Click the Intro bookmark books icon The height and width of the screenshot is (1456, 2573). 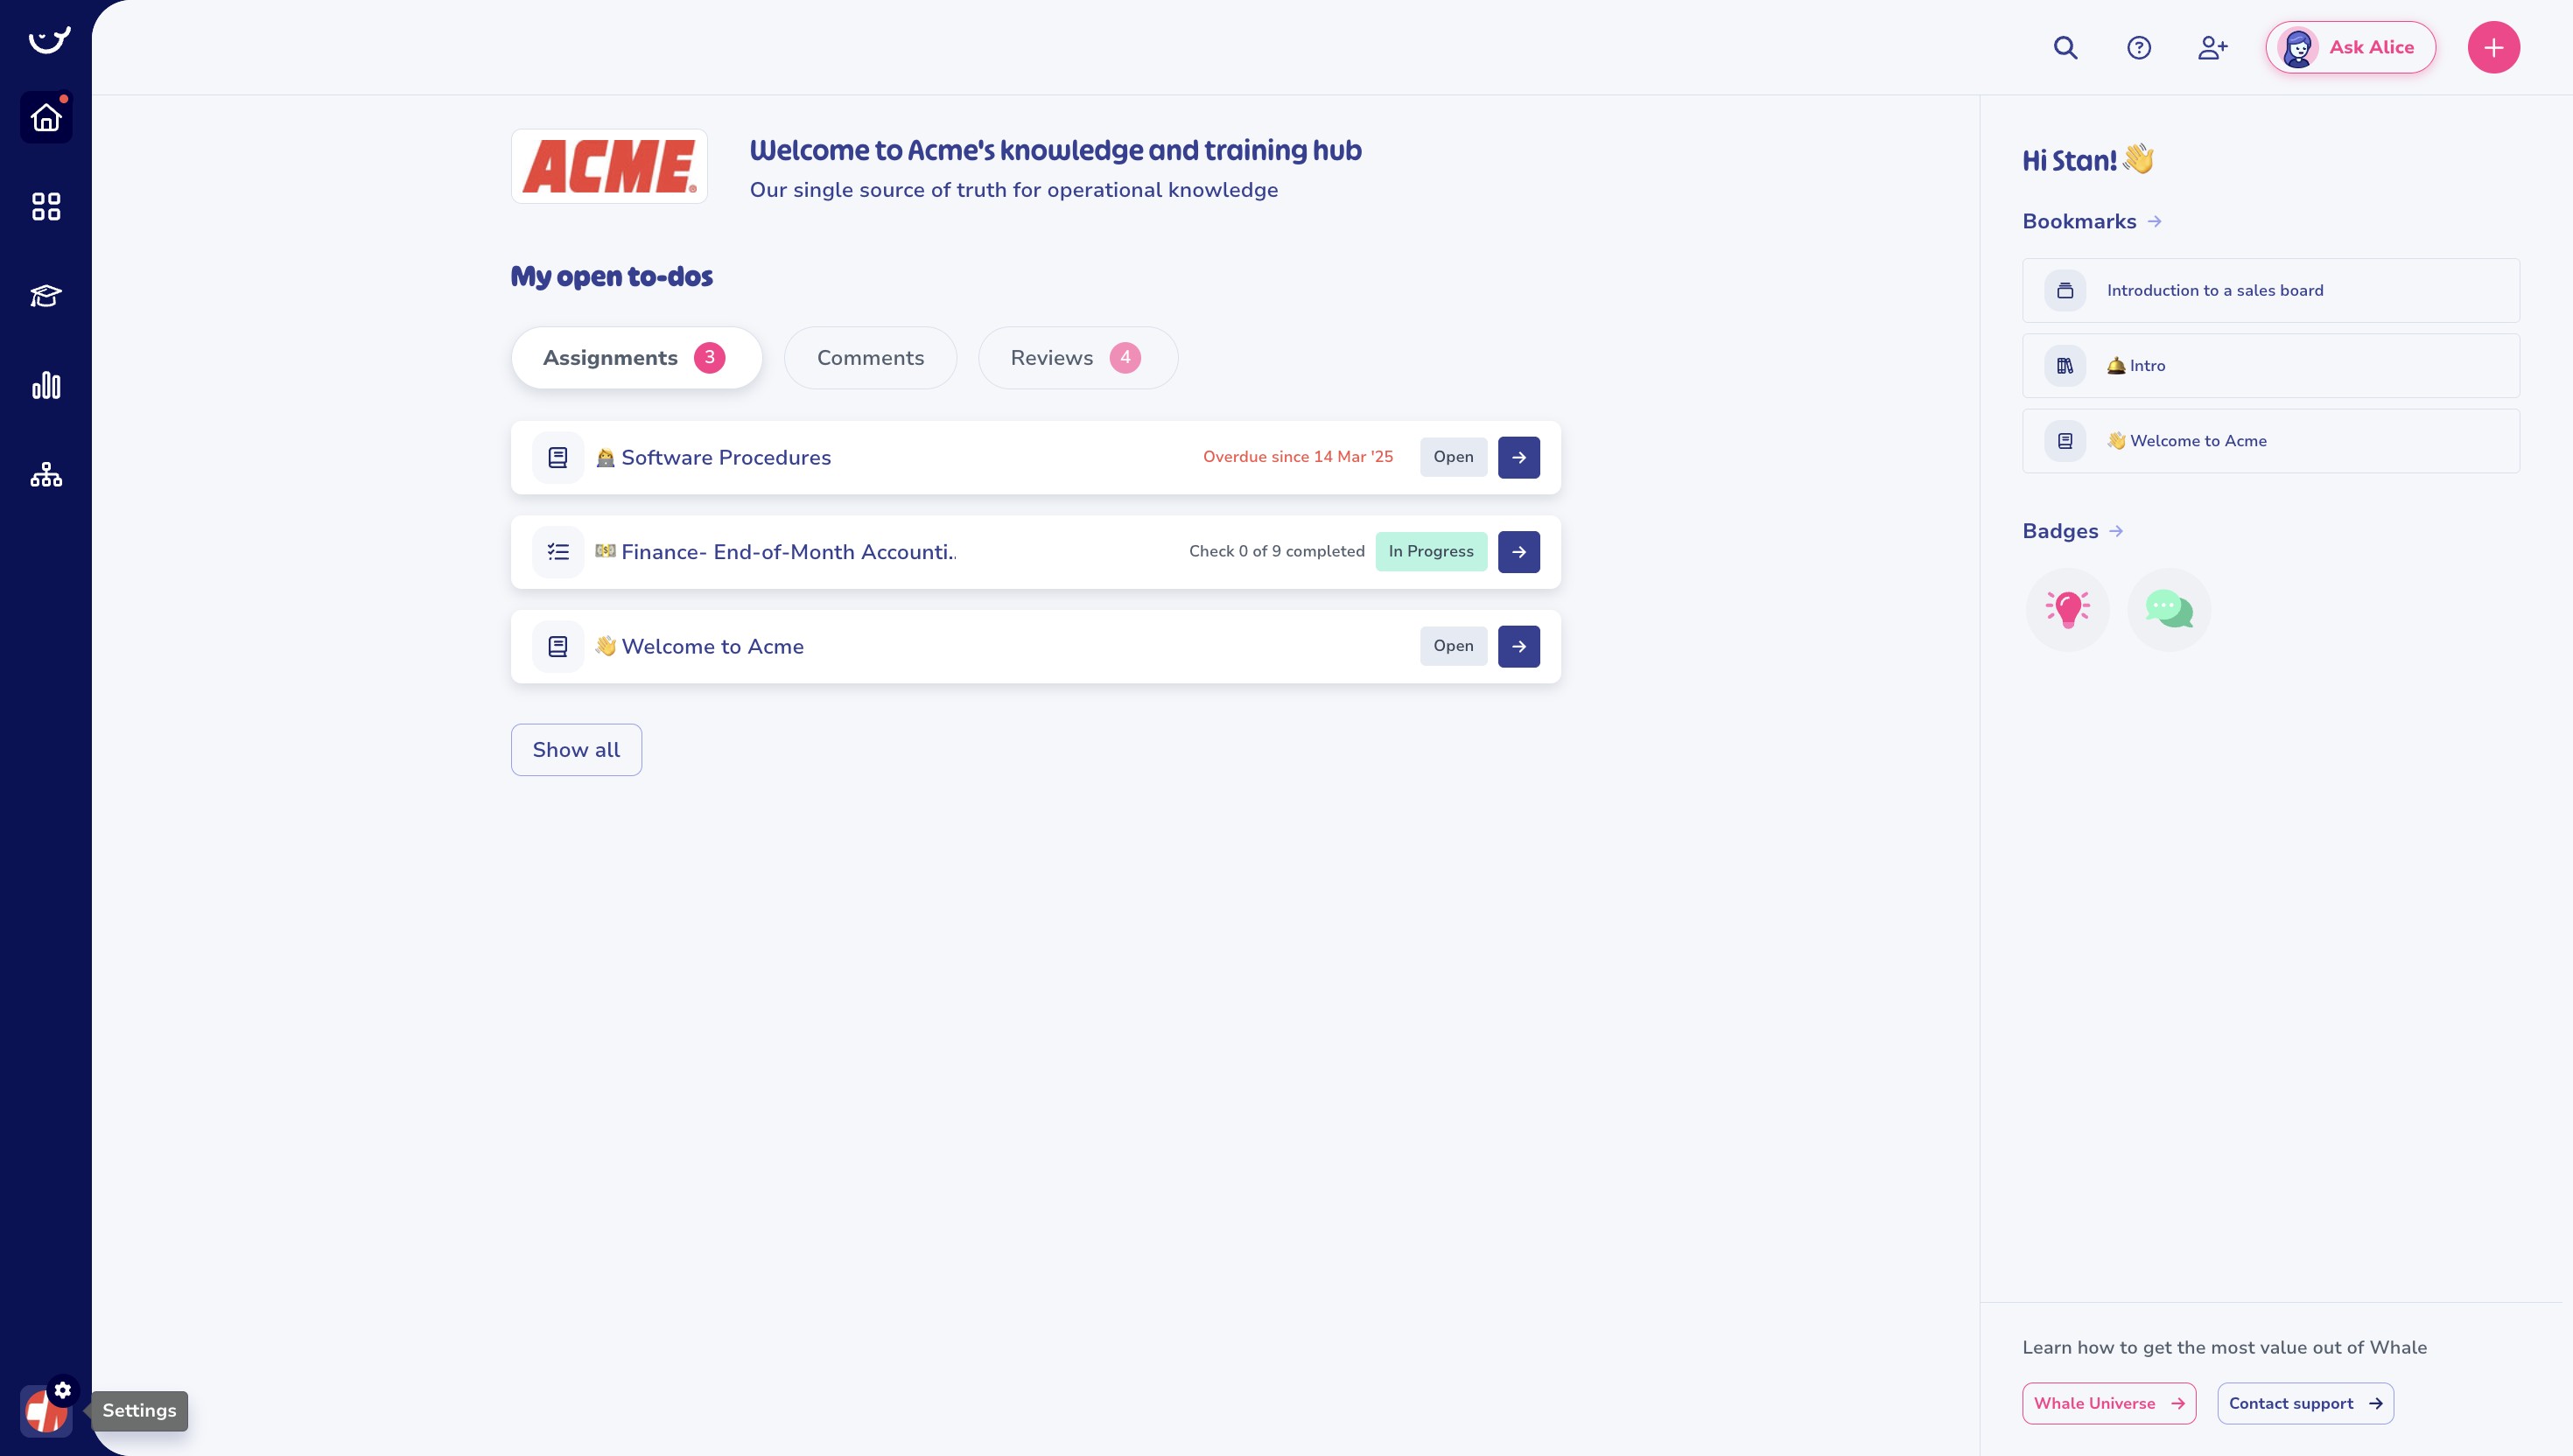tap(2065, 365)
